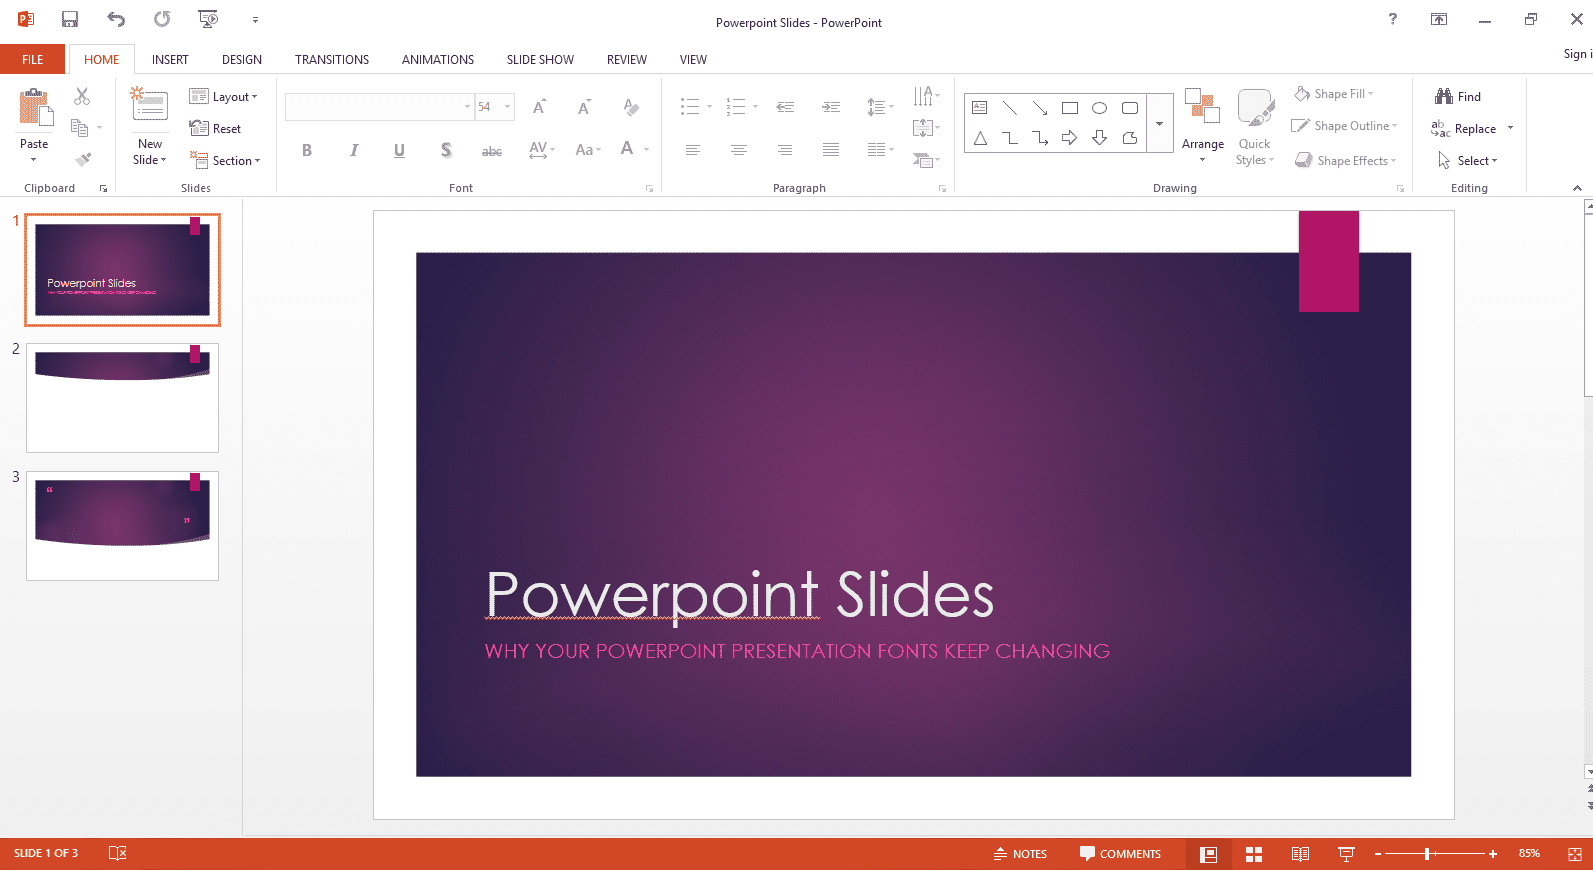Toggle Underline formatting
This screenshot has height=870, width=1593.
click(399, 150)
